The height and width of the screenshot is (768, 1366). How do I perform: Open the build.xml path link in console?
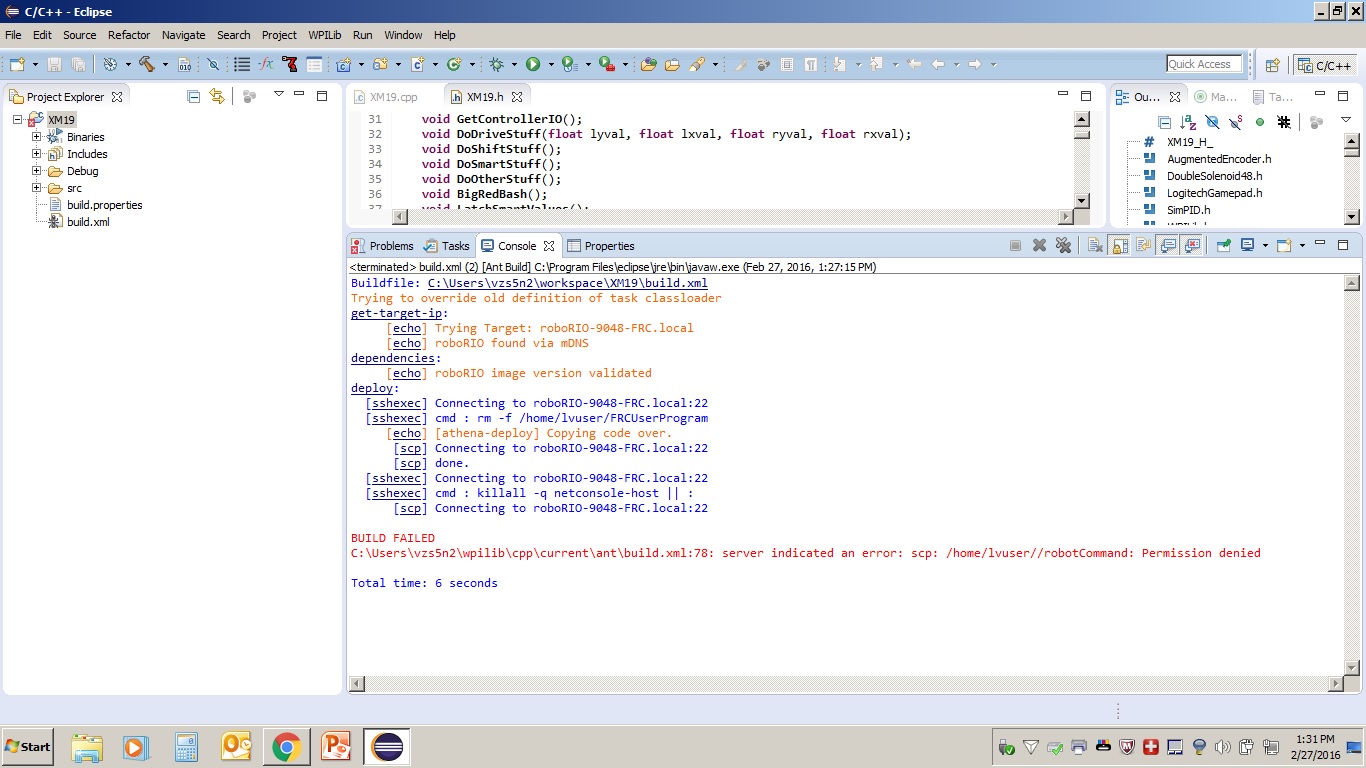click(567, 283)
